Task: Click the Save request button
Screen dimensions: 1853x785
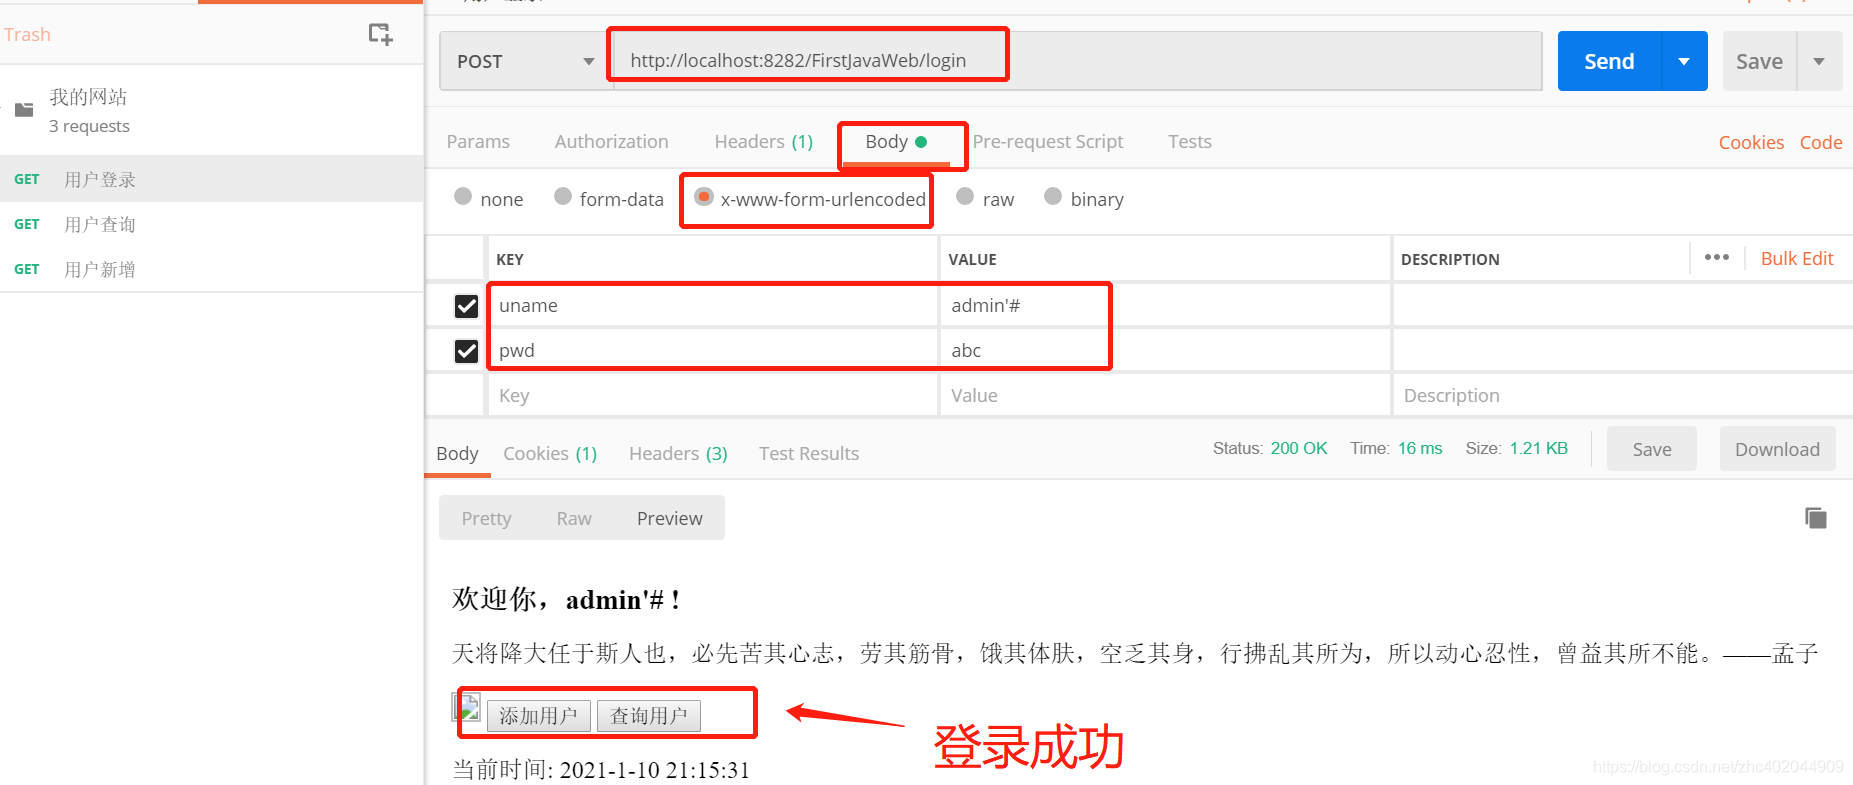Action: click(1759, 61)
